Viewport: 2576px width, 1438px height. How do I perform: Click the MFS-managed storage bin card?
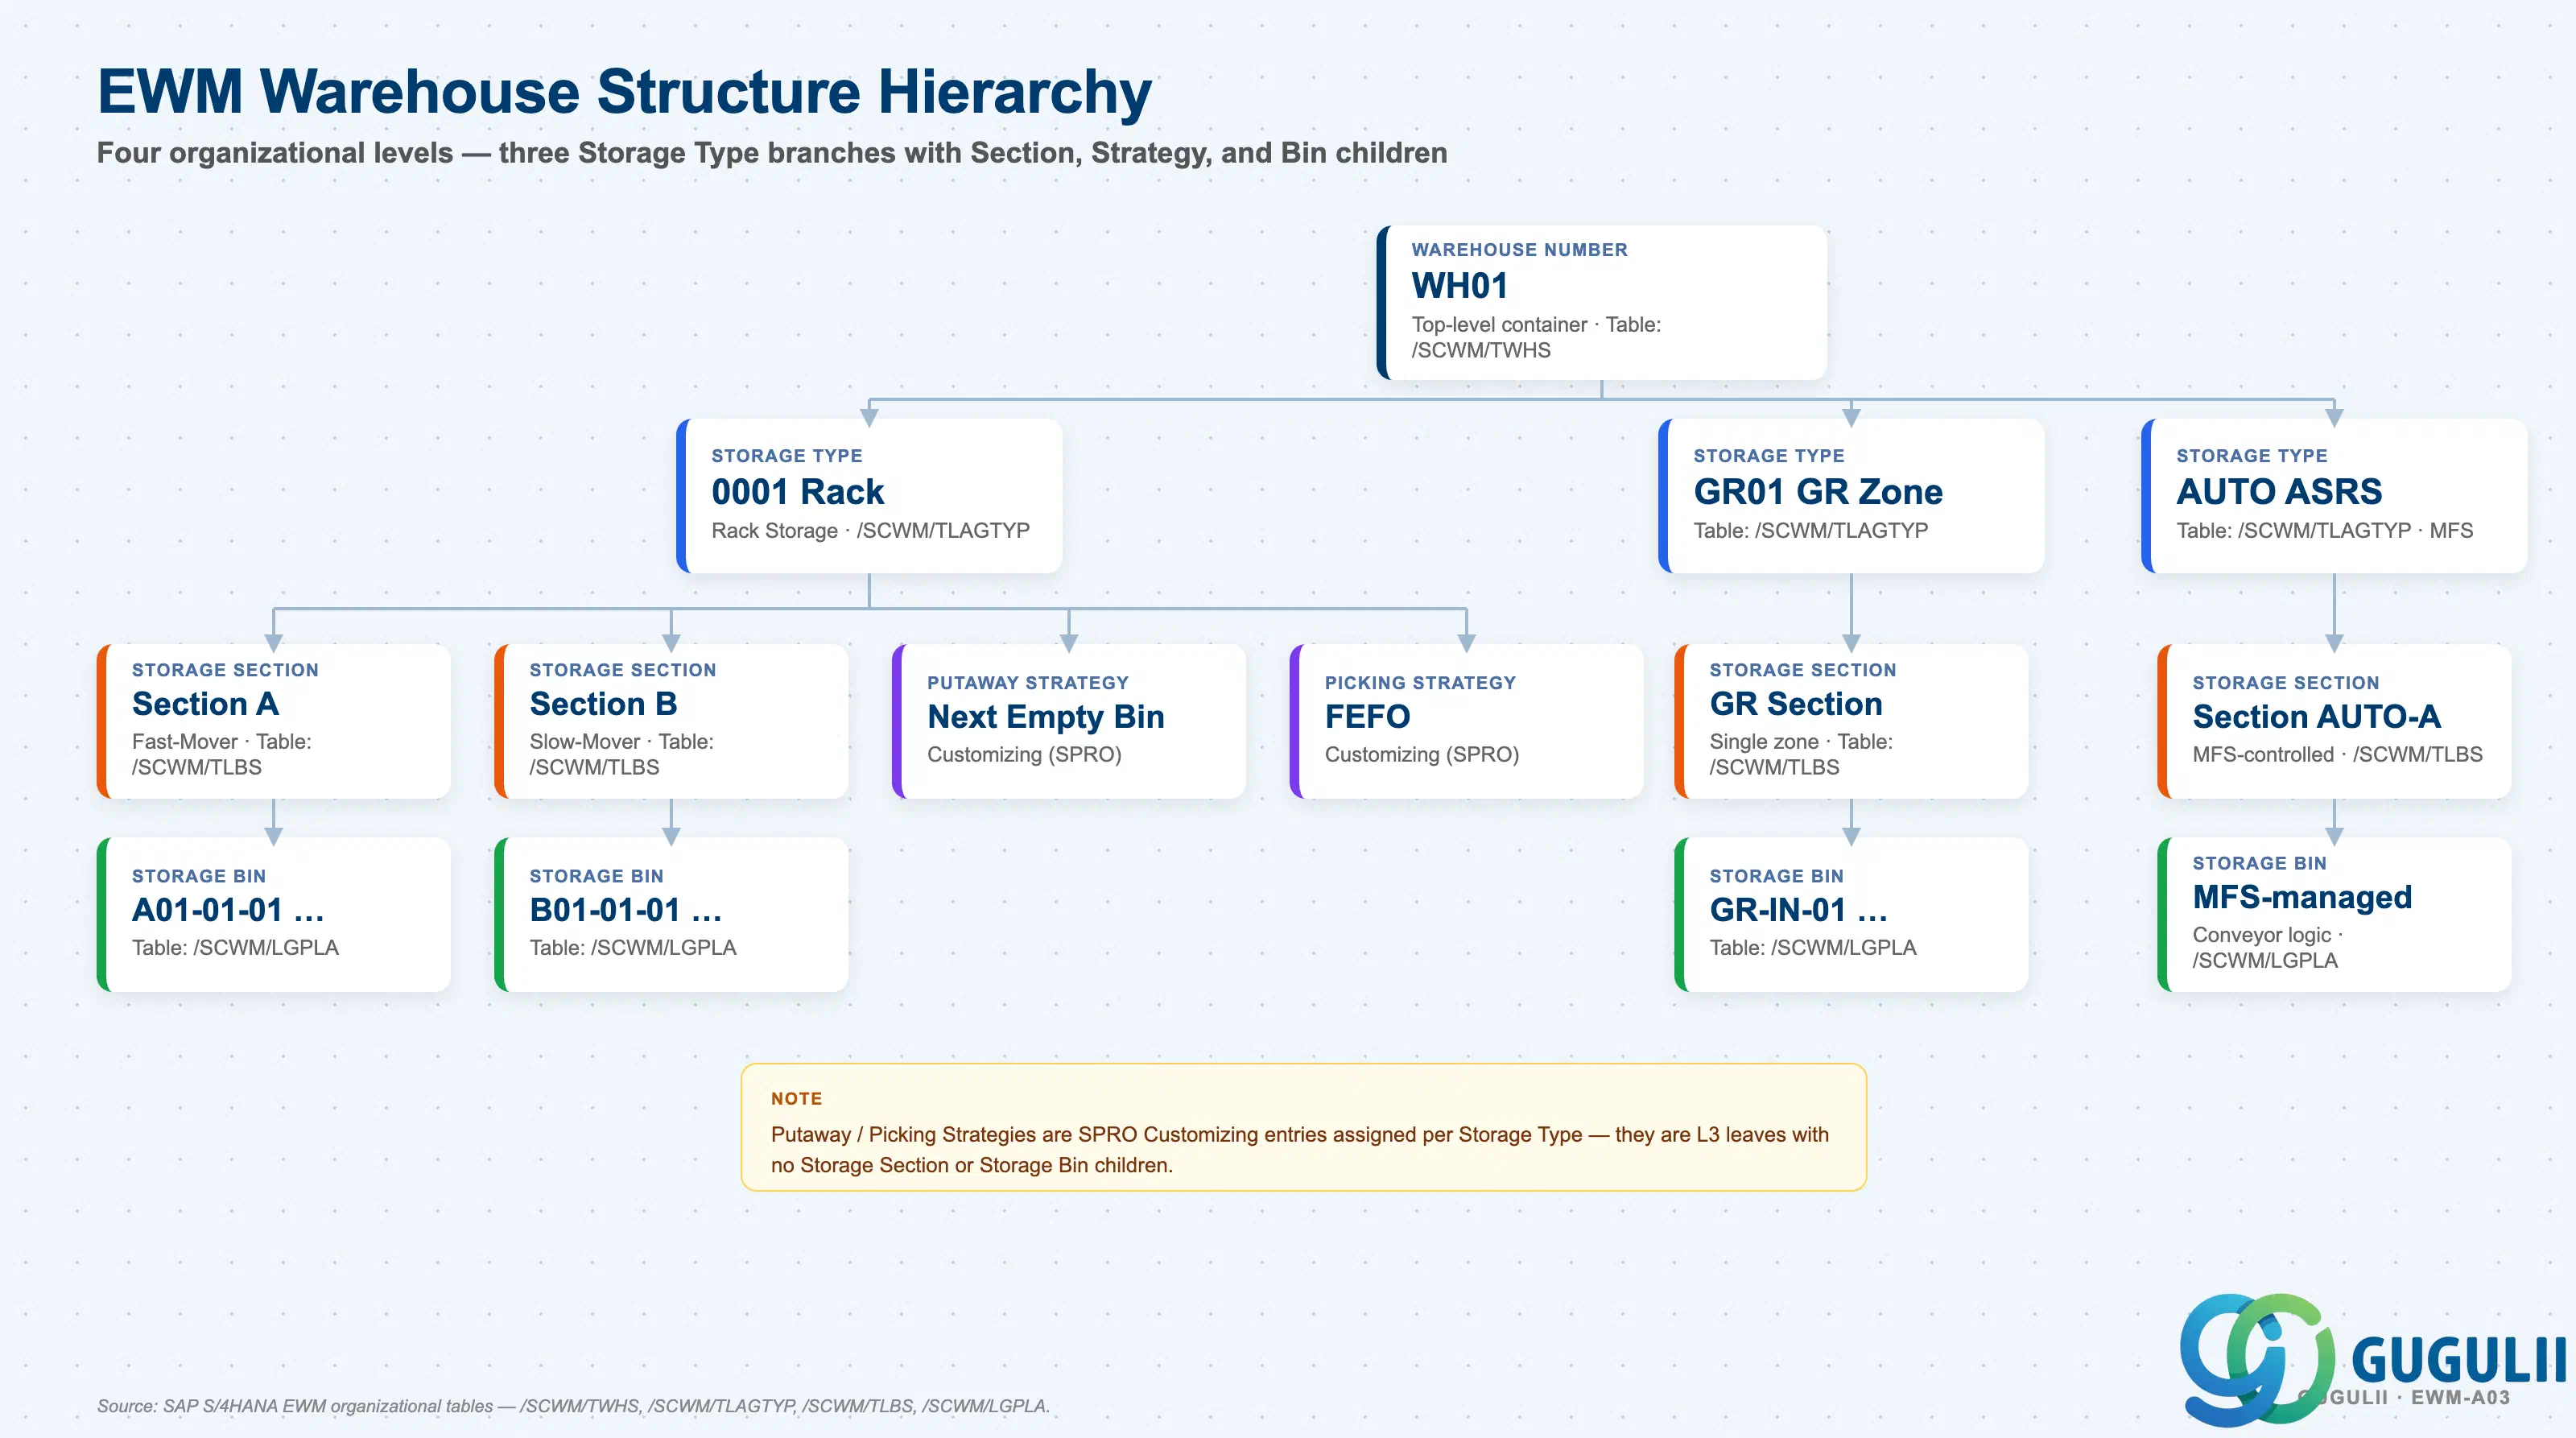pos(2334,915)
